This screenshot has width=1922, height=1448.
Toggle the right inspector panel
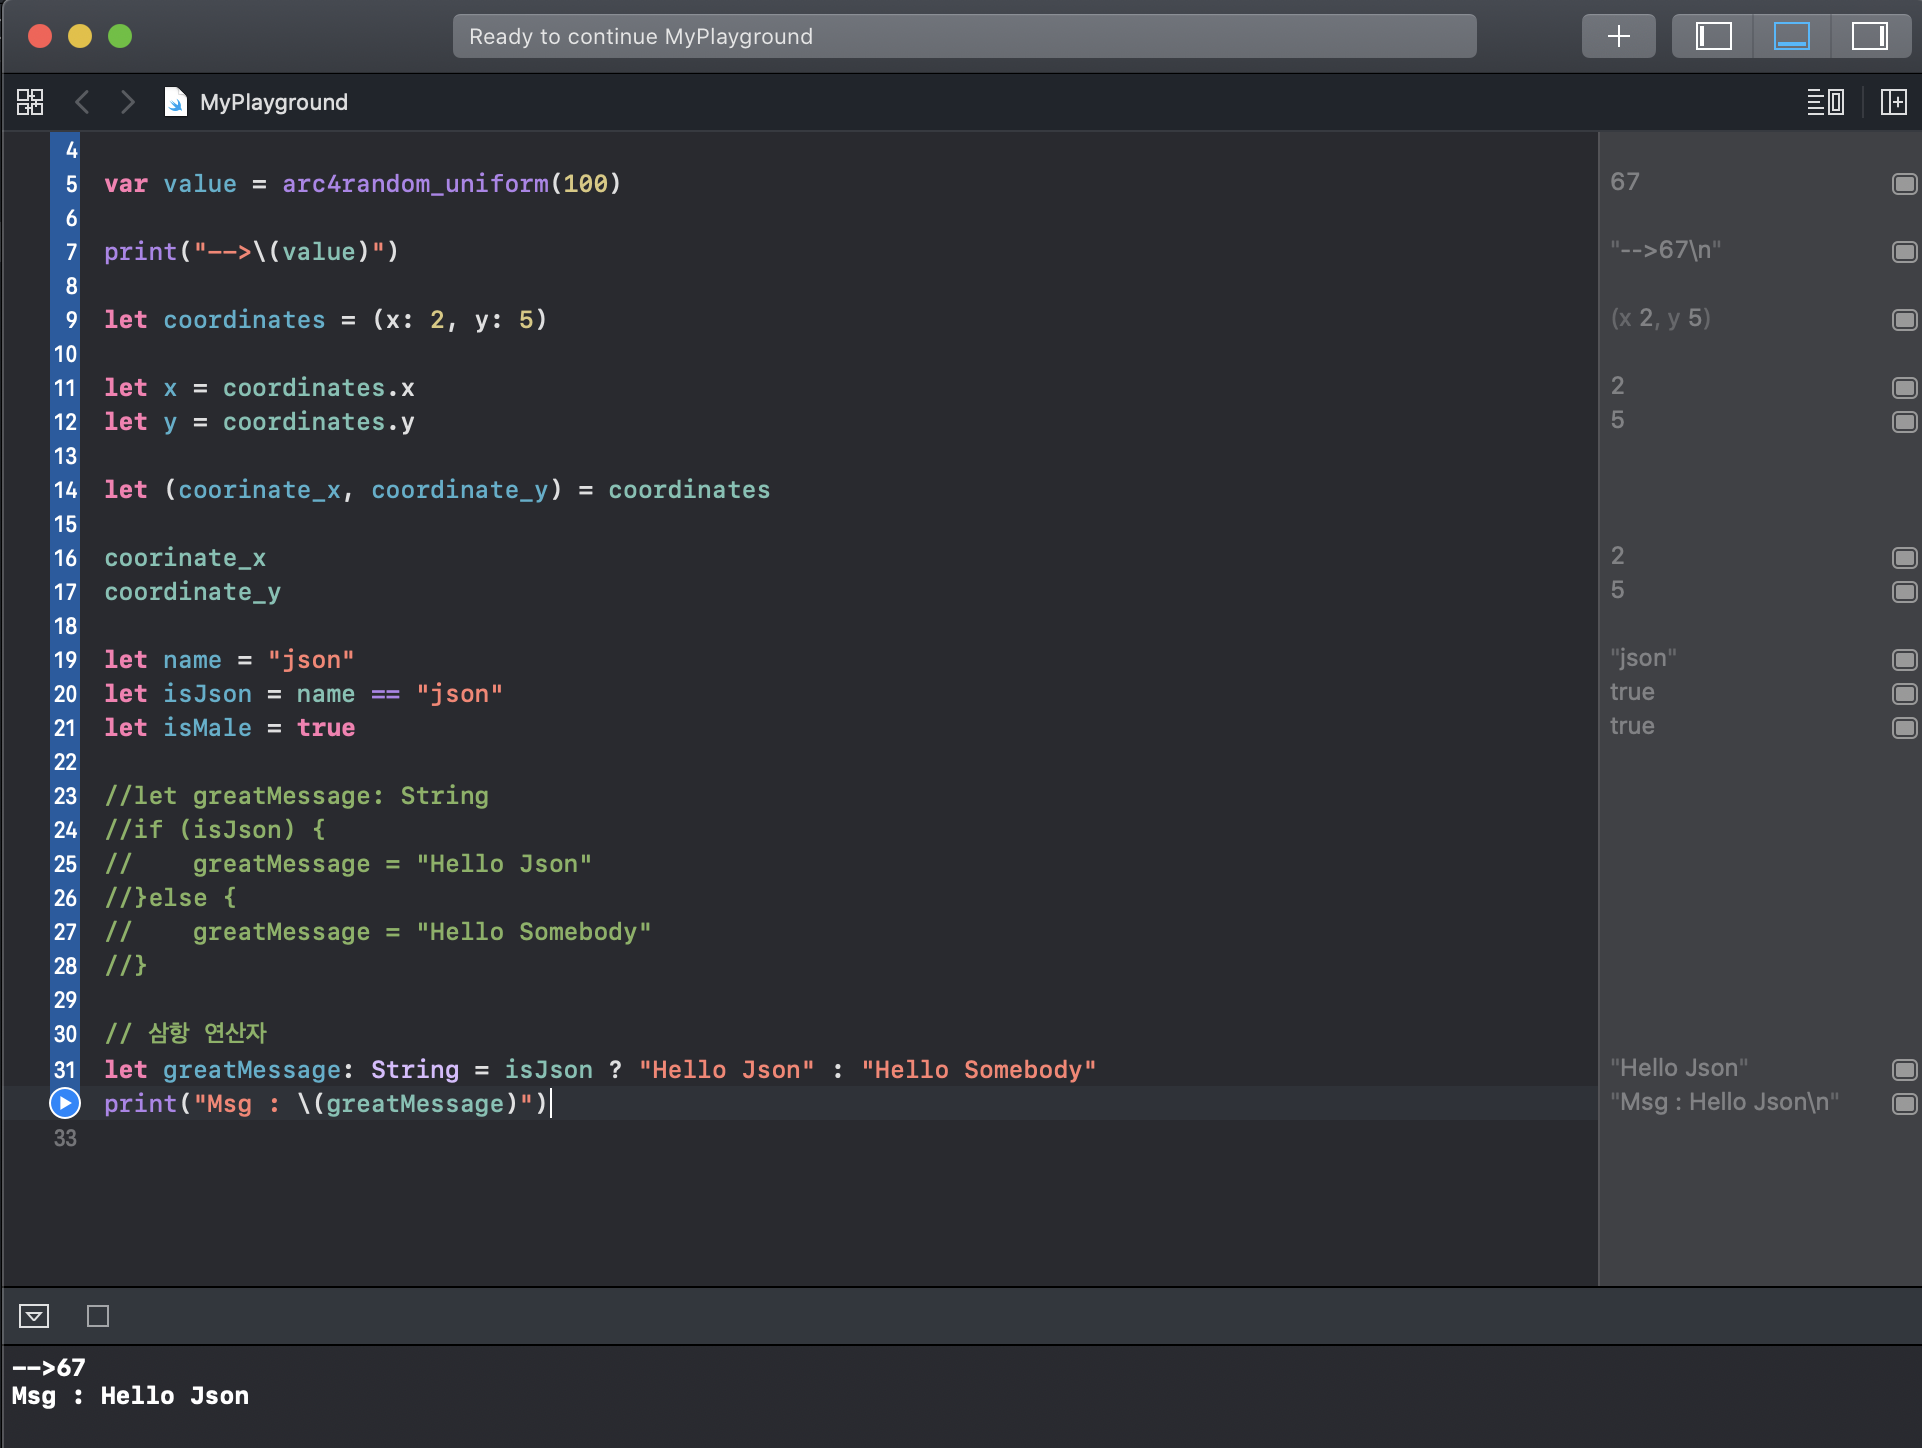[1868, 36]
